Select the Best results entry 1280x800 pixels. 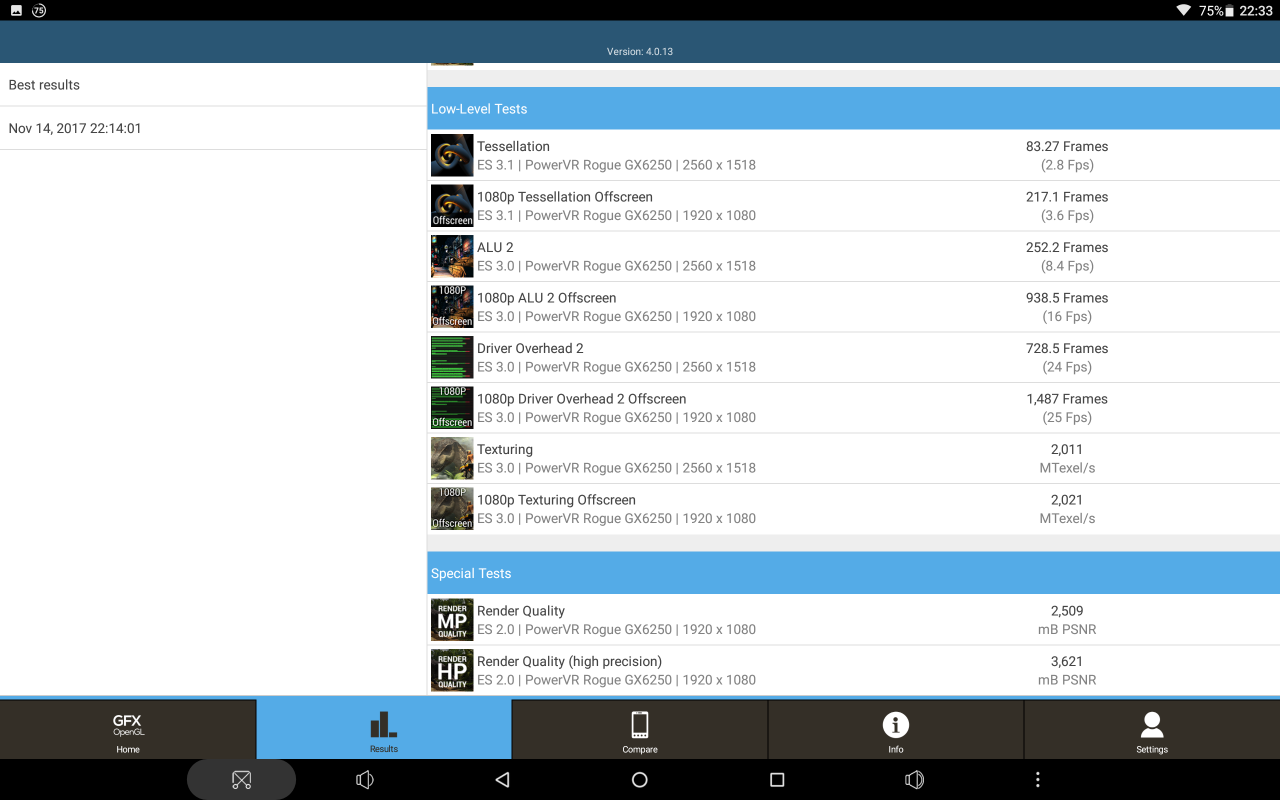(x=213, y=85)
